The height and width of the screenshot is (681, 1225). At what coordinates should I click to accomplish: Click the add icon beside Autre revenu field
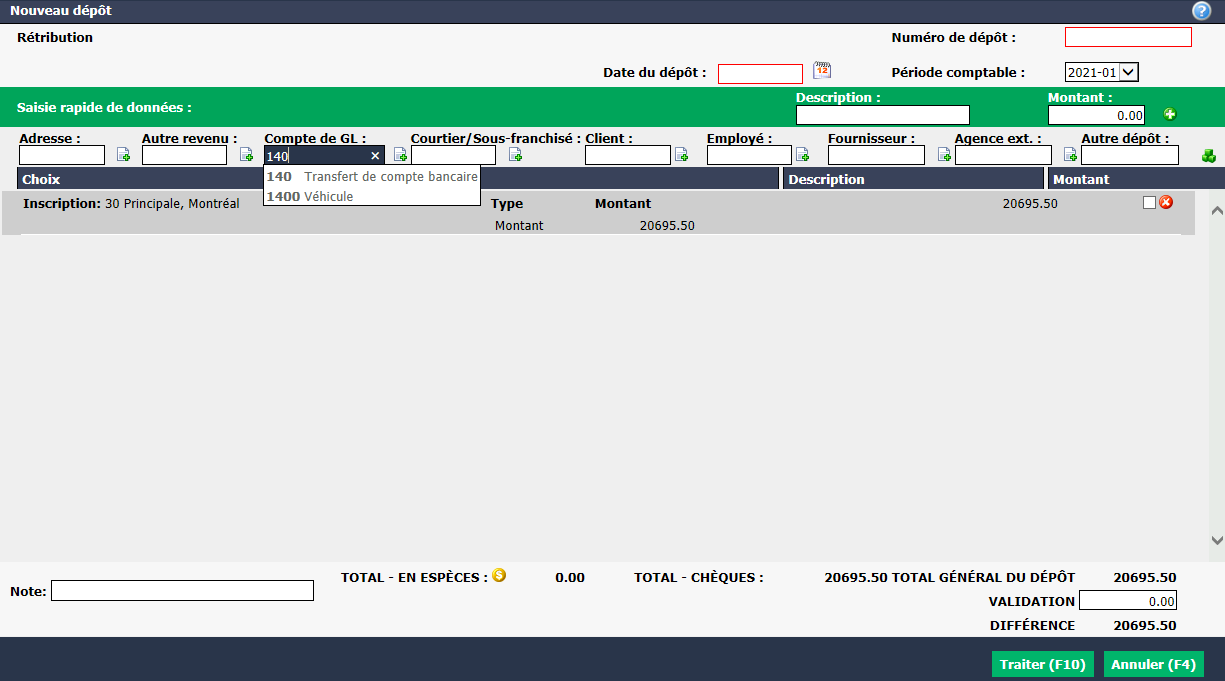(x=246, y=155)
